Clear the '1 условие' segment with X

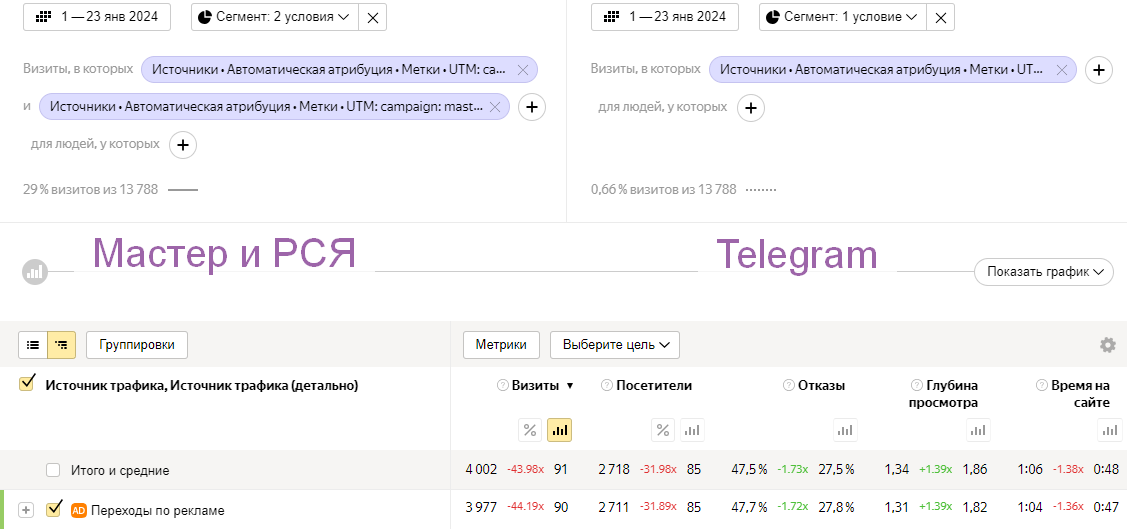(x=940, y=17)
